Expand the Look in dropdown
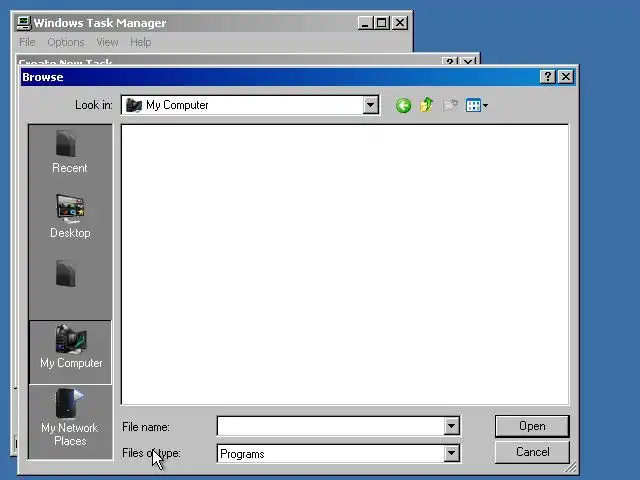 click(x=370, y=105)
